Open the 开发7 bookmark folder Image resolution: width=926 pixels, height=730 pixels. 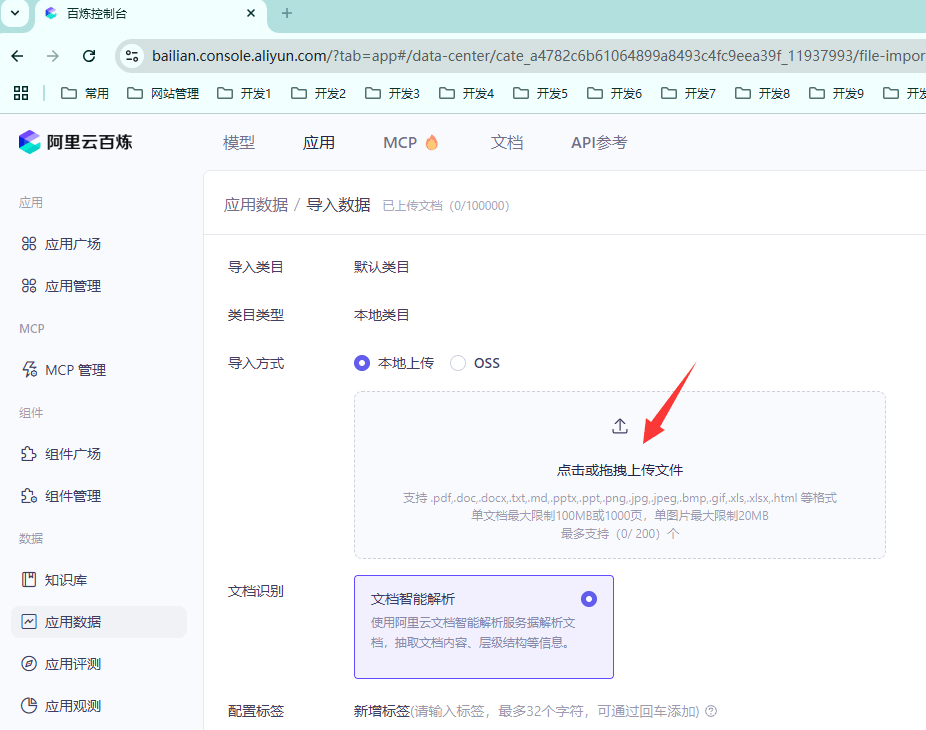pos(688,93)
